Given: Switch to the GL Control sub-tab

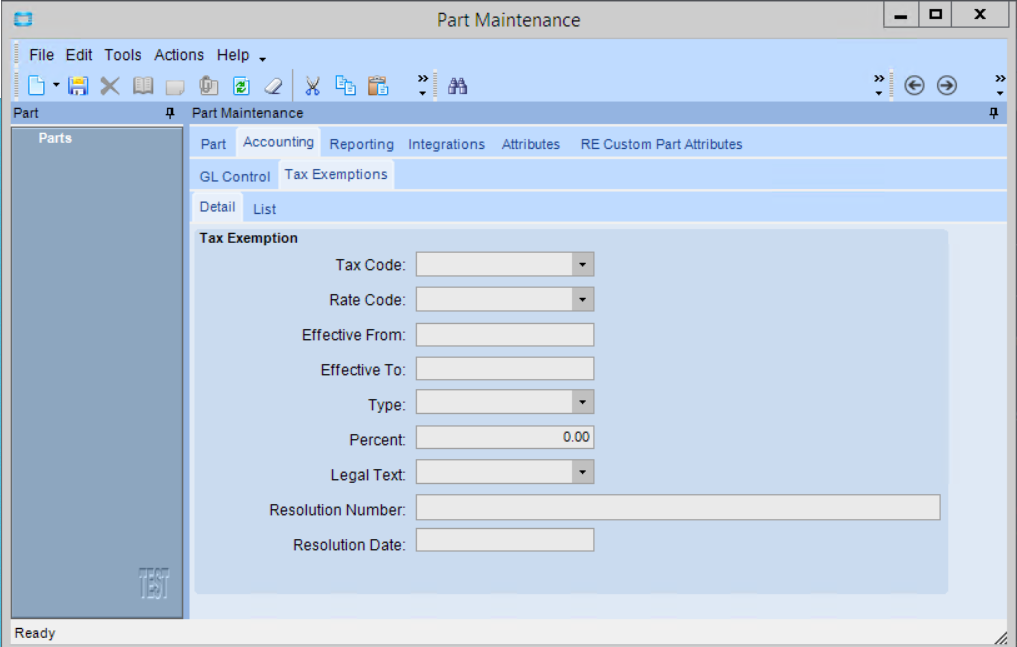Looking at the screenshot, I should pos(235,176).
